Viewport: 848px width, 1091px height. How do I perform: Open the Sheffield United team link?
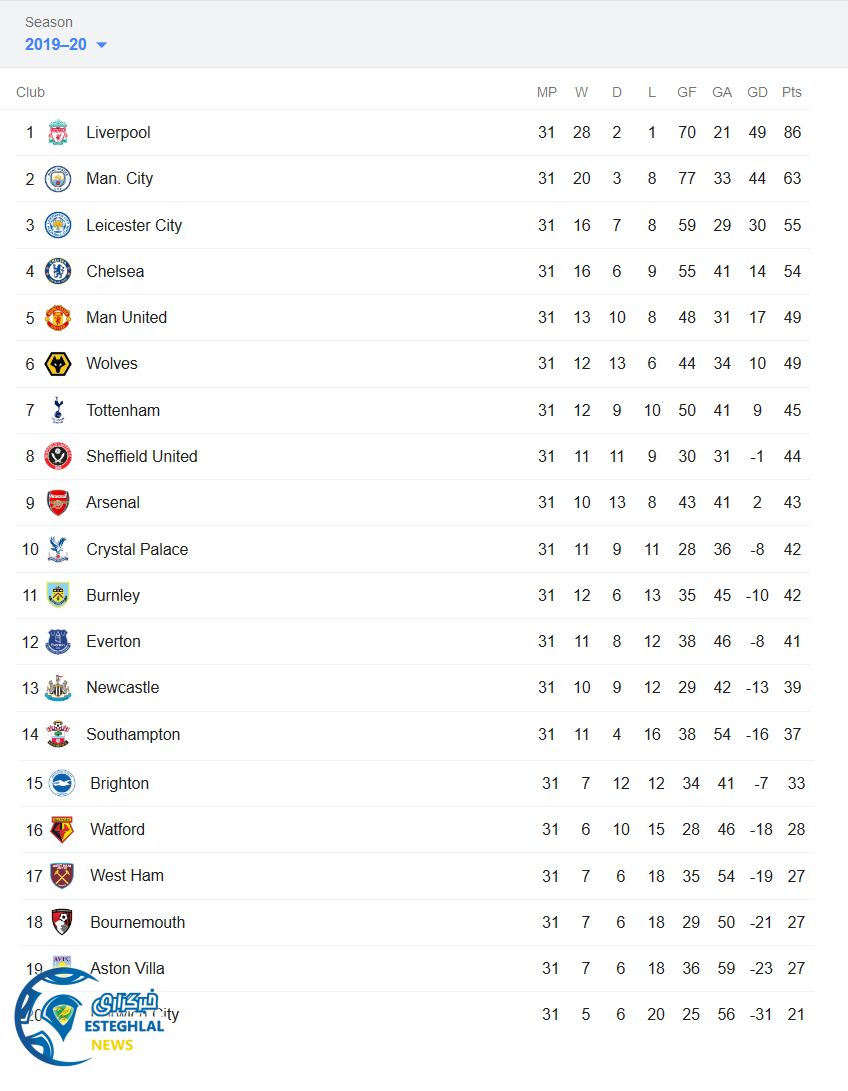pyautogui.click(x=141, y=457)
